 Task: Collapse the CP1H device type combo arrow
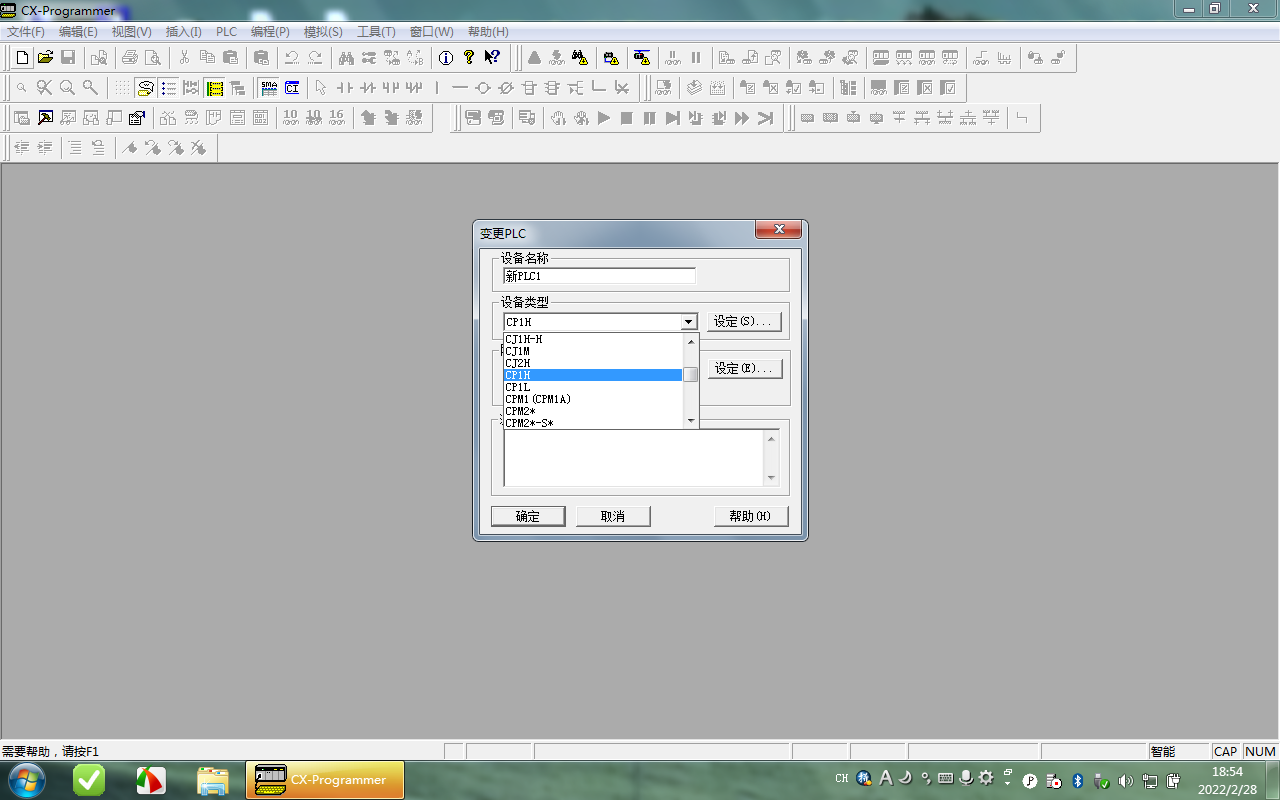(x=688, y=322)
